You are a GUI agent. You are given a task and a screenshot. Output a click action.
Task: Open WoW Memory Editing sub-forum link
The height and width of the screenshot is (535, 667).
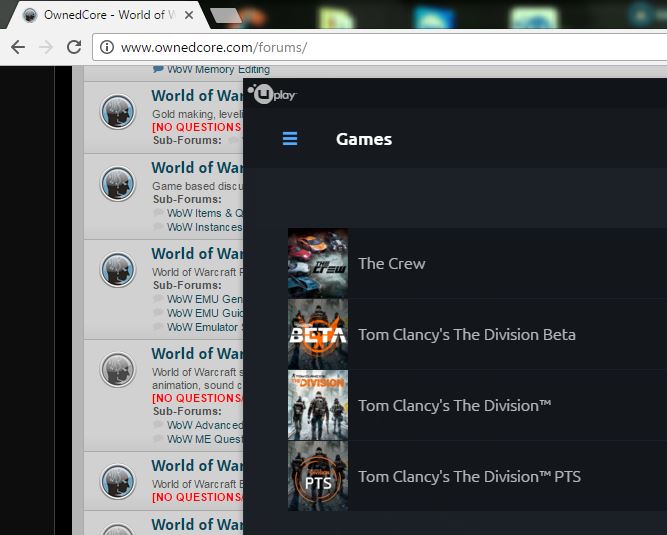(x=218, y=69)
